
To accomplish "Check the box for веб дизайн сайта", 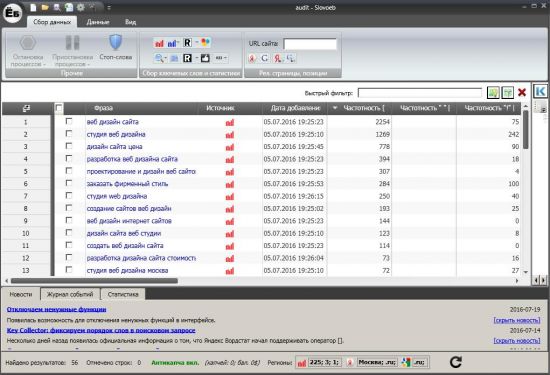I will tap(69, 121).
